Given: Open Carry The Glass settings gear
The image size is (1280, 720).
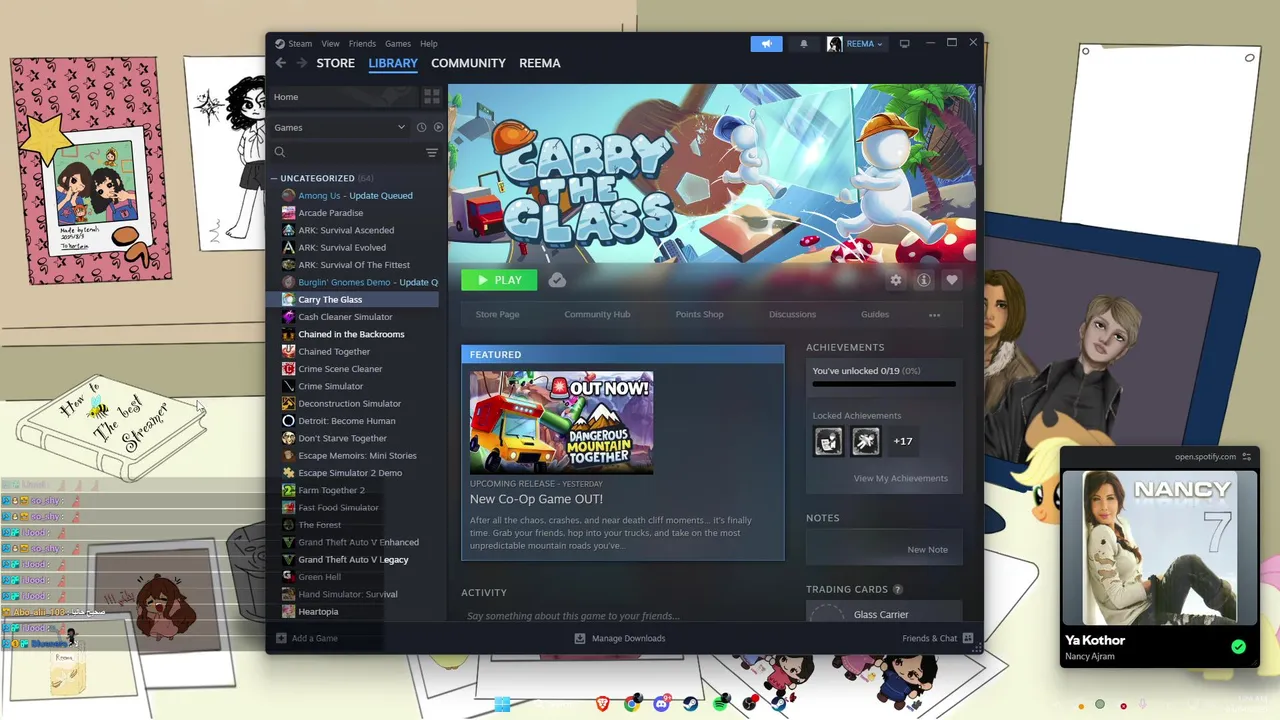Looking at the screenshot, I should pyautogui.click(x=896, y=281).
